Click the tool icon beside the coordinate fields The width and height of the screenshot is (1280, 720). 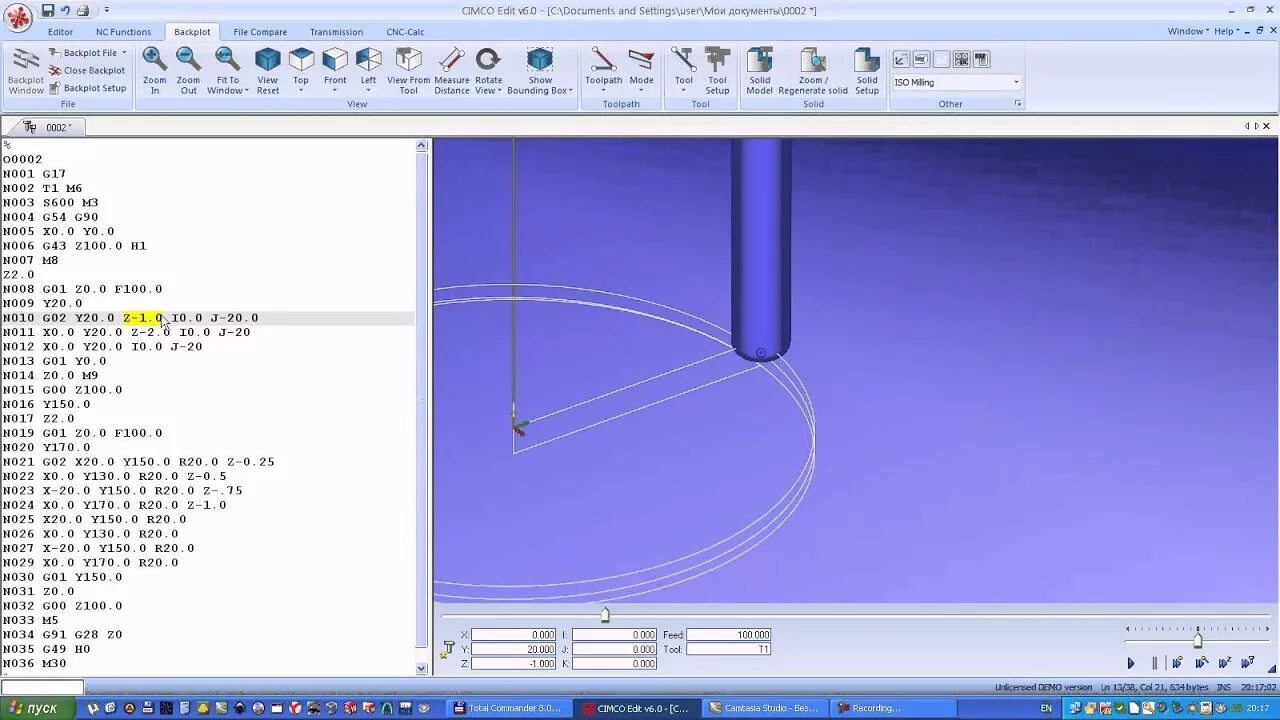coord(448,650)
